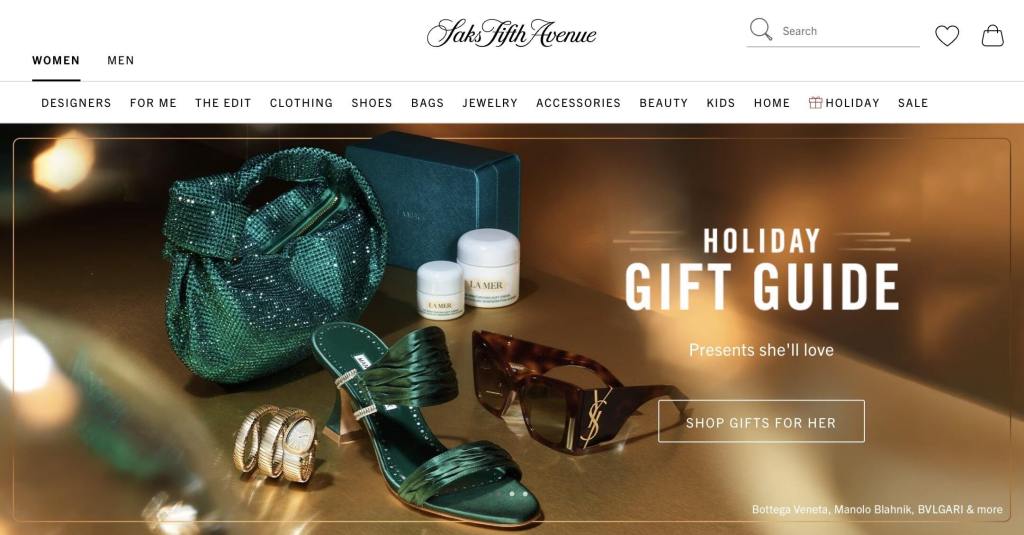
Task: Open the DESIGNERS menu
Action: pyautogui.click(x=76, y=103)
